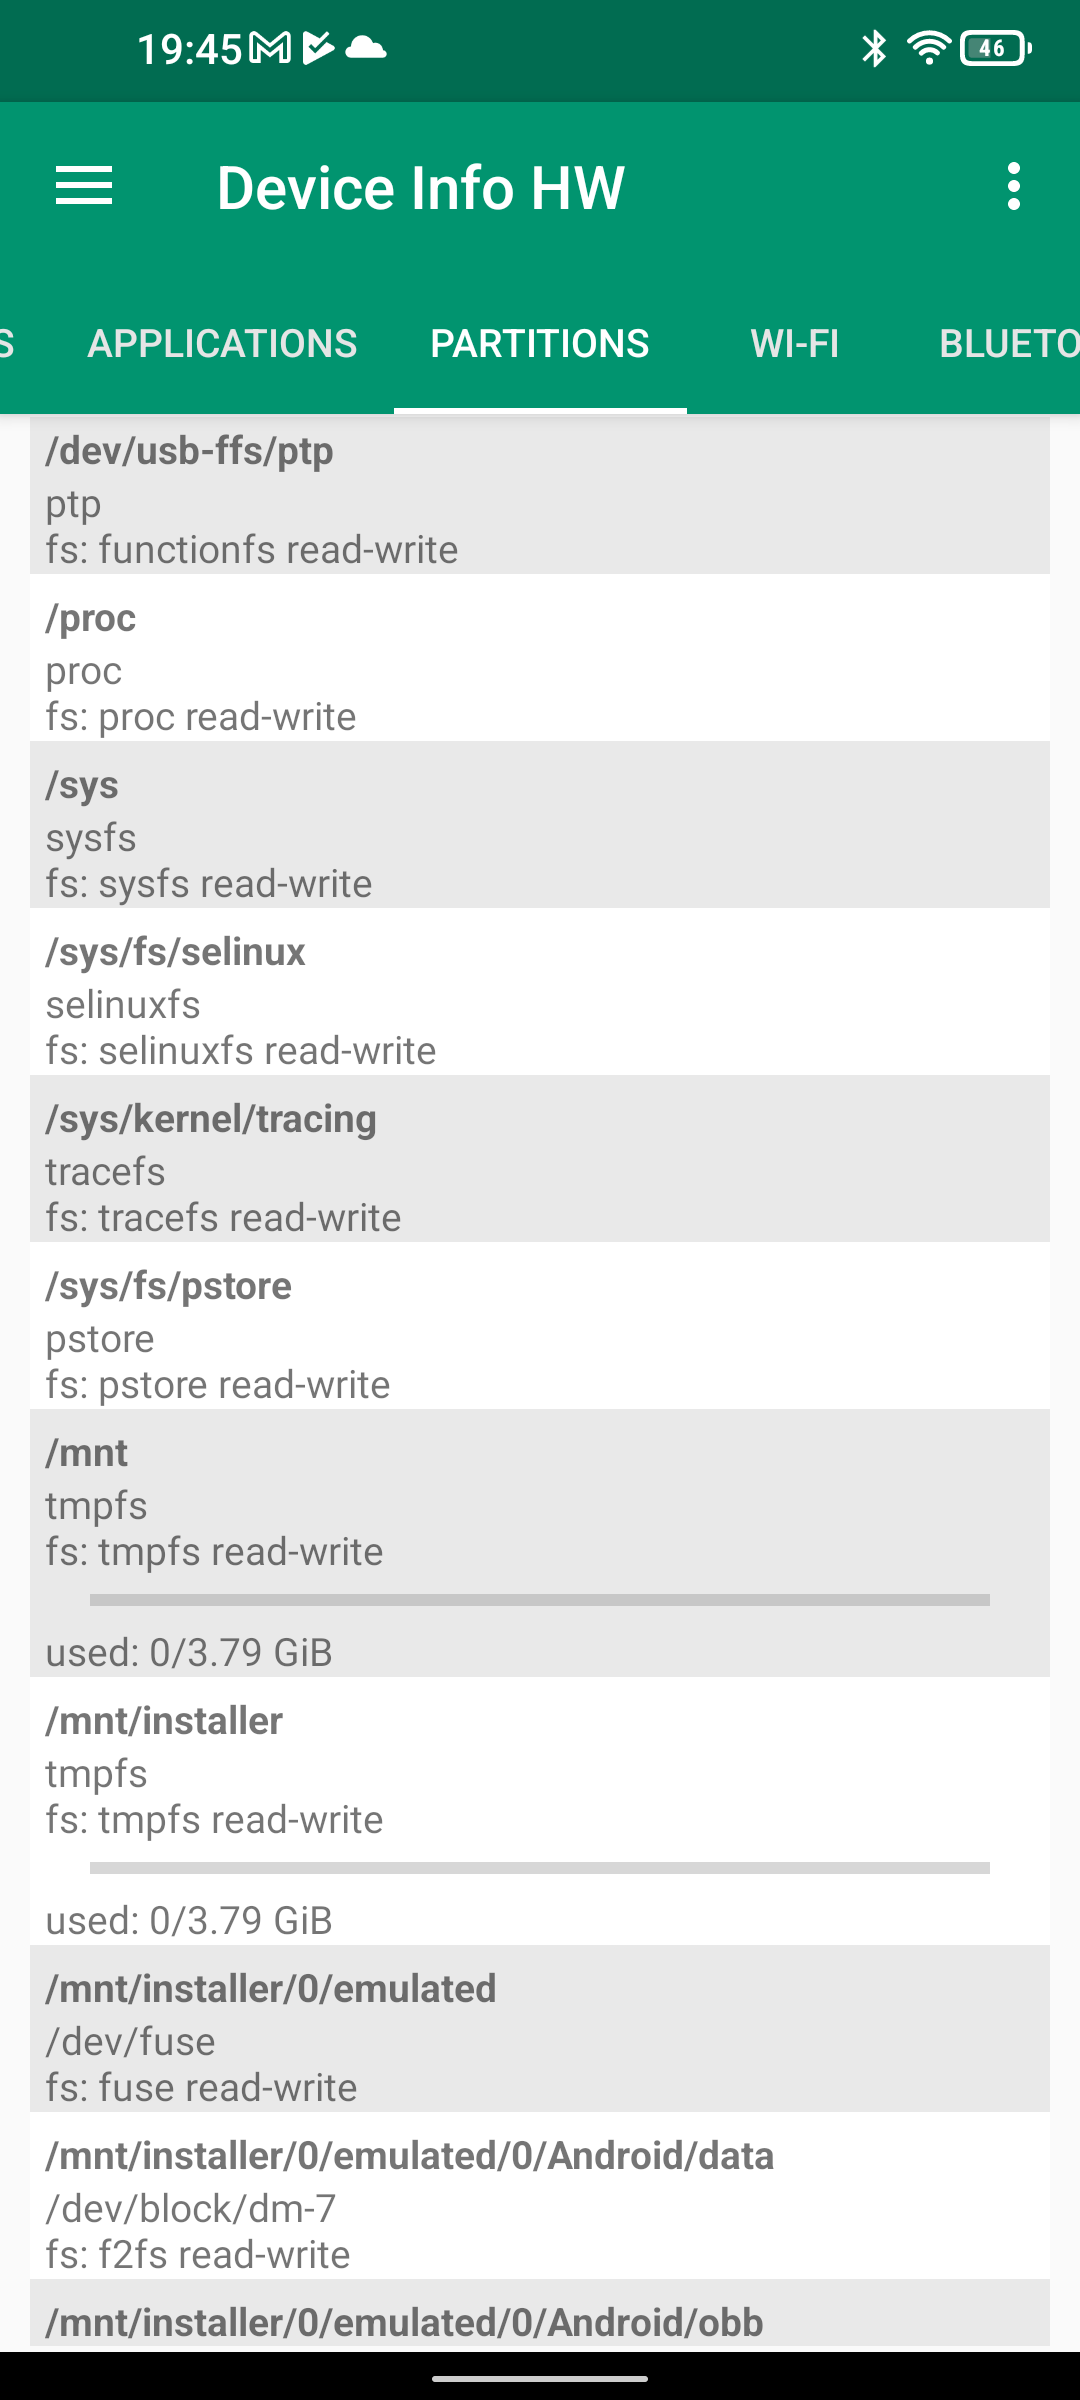Select the /proc partition entry

tap(540, 666)
